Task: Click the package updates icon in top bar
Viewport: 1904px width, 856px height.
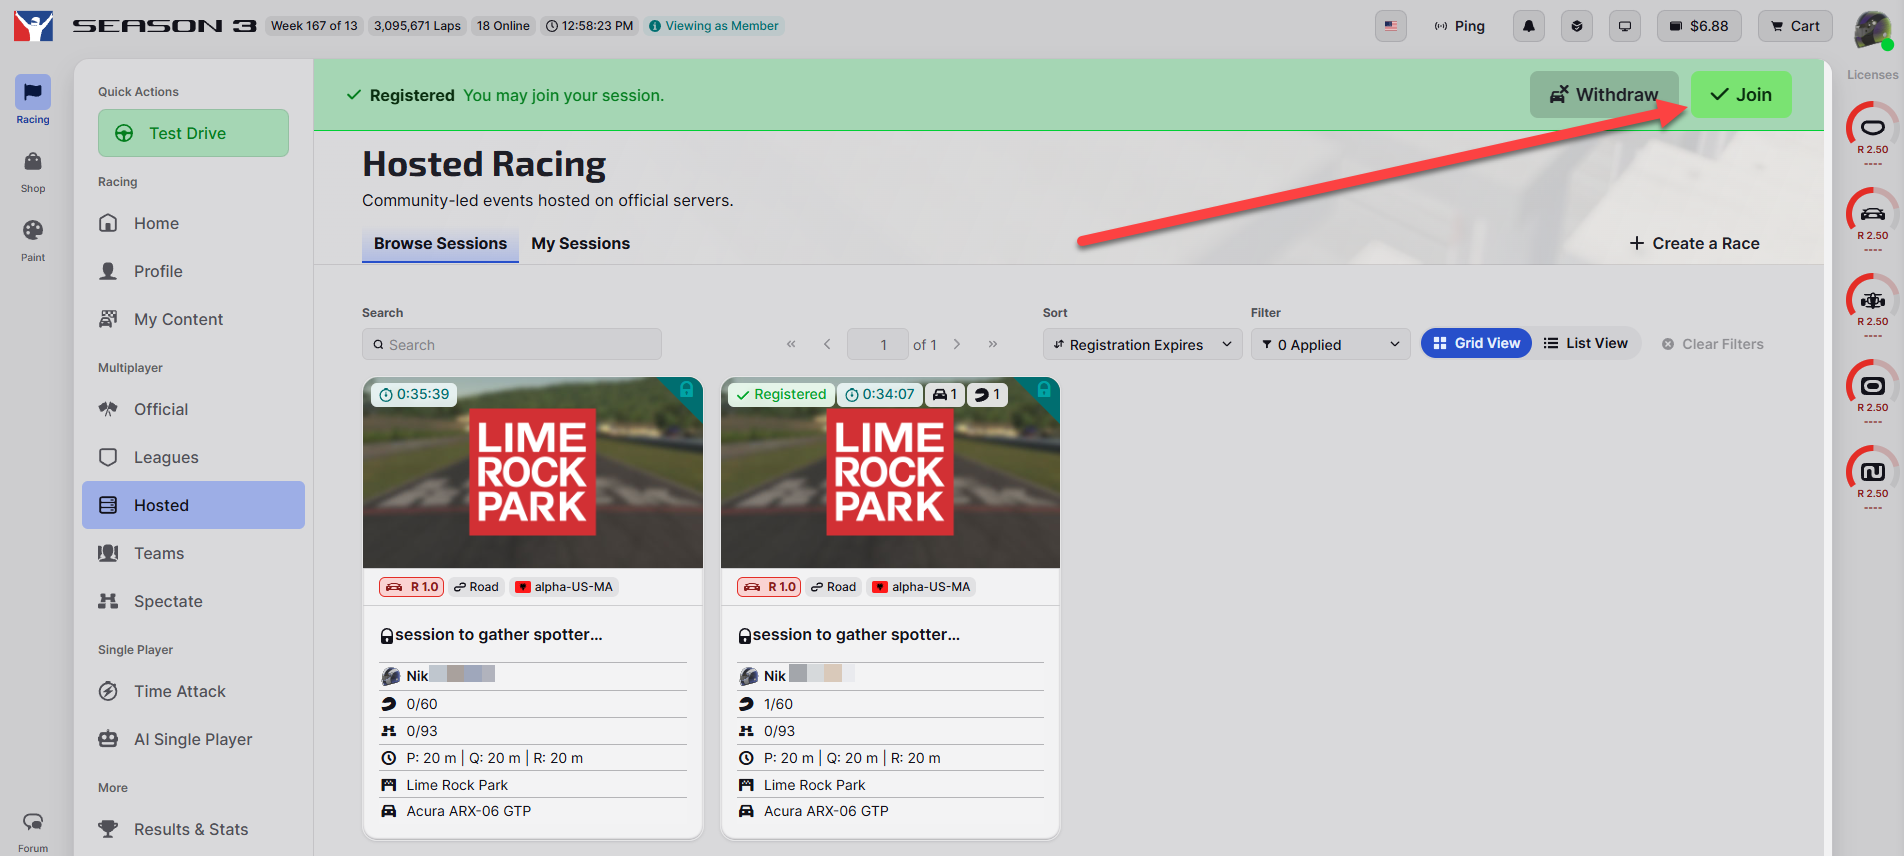Action: point(1576,26)
